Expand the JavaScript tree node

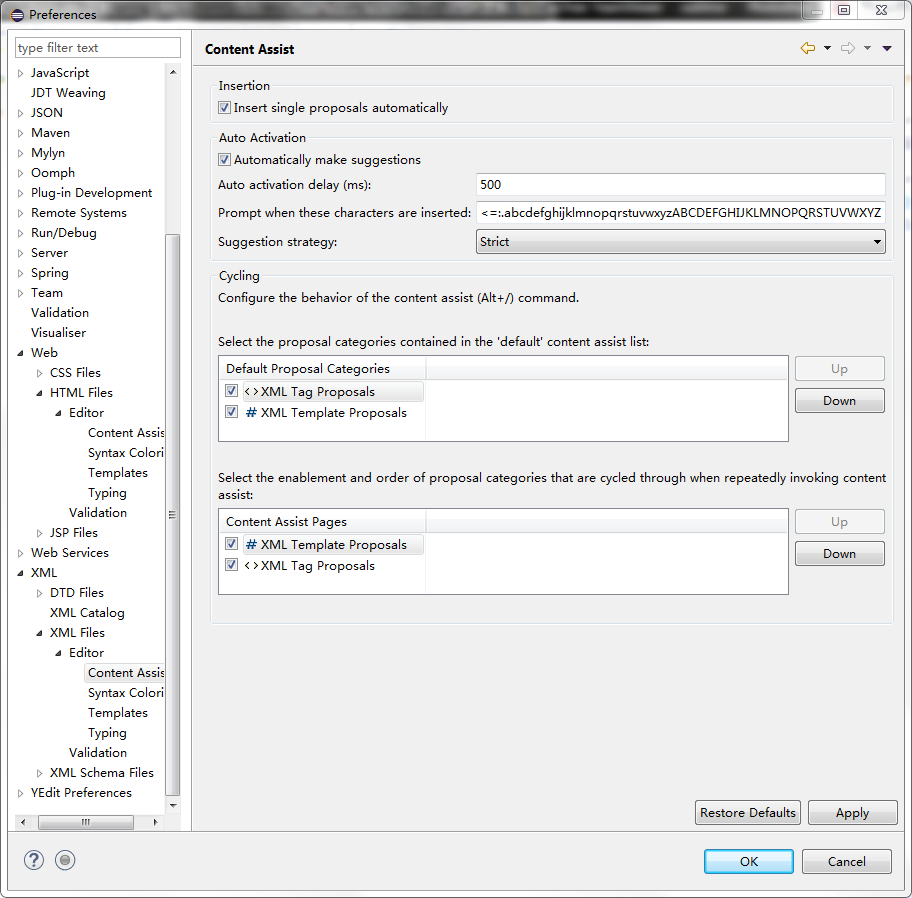20,73
